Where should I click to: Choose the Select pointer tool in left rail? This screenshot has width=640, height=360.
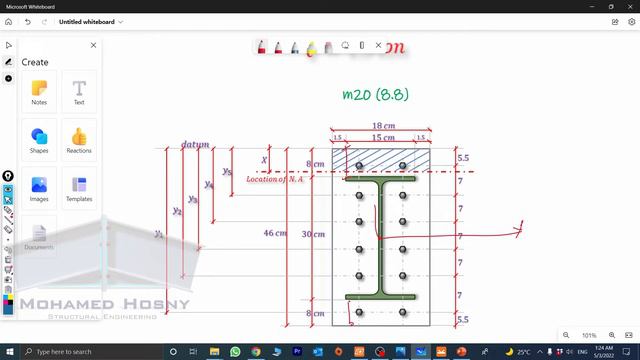point(9,45)
